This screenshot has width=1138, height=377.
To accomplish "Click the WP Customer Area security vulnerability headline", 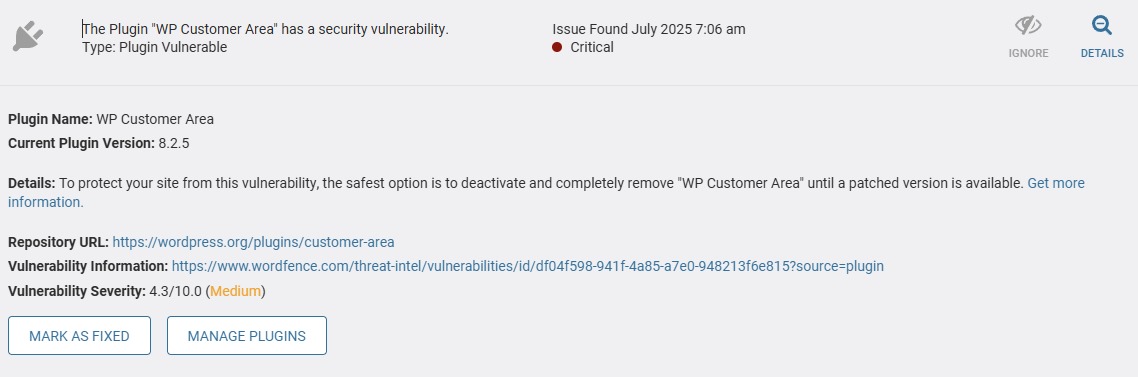I will click(266, 29).
